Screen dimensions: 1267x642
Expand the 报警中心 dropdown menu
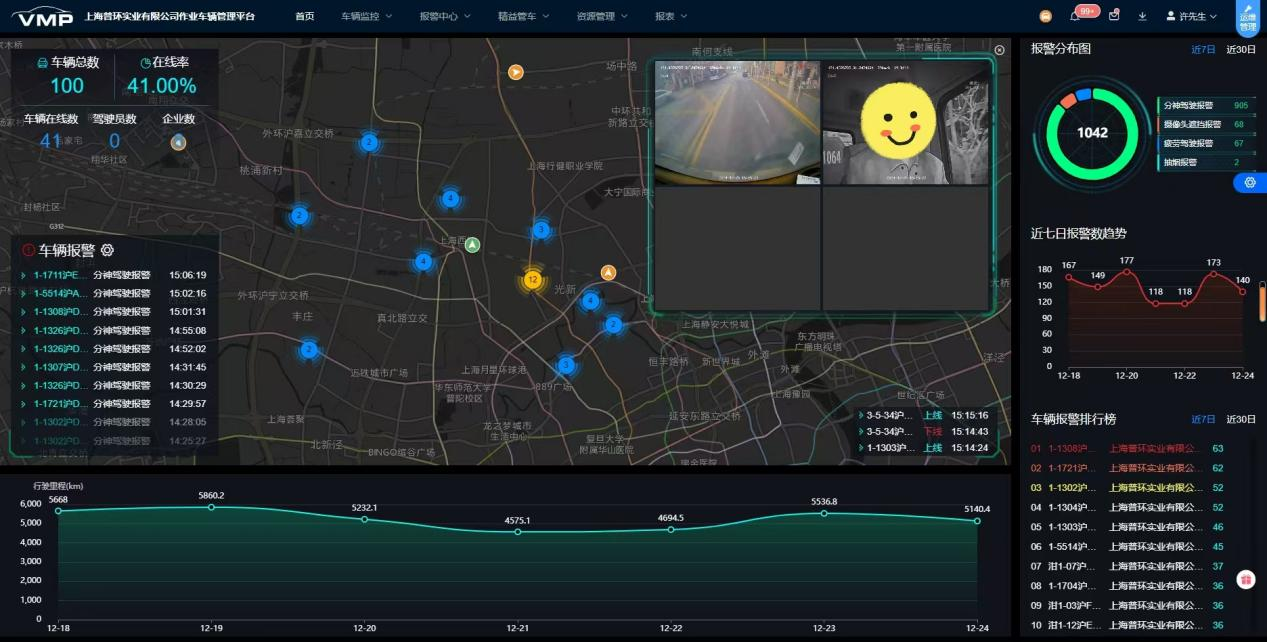pos(445,16)
